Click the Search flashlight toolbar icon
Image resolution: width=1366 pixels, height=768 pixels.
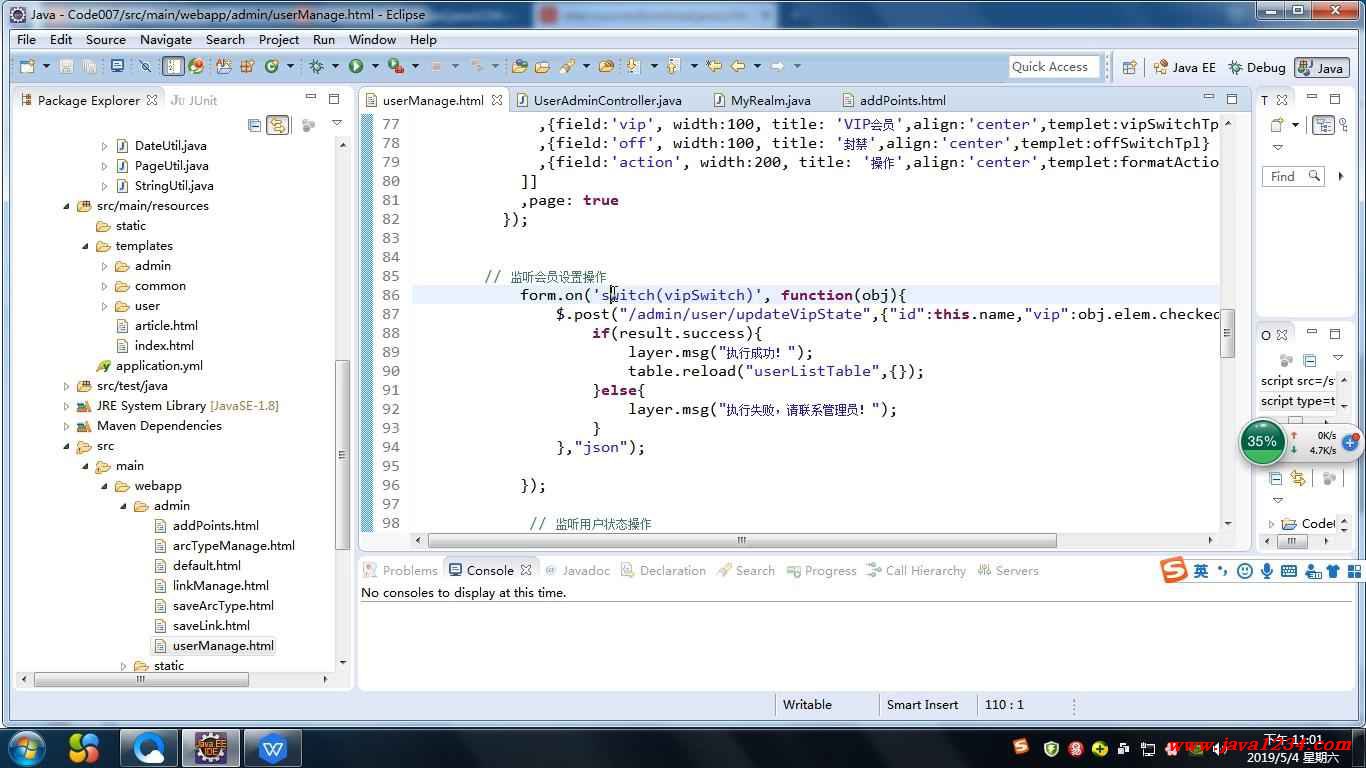coord(567,66)
